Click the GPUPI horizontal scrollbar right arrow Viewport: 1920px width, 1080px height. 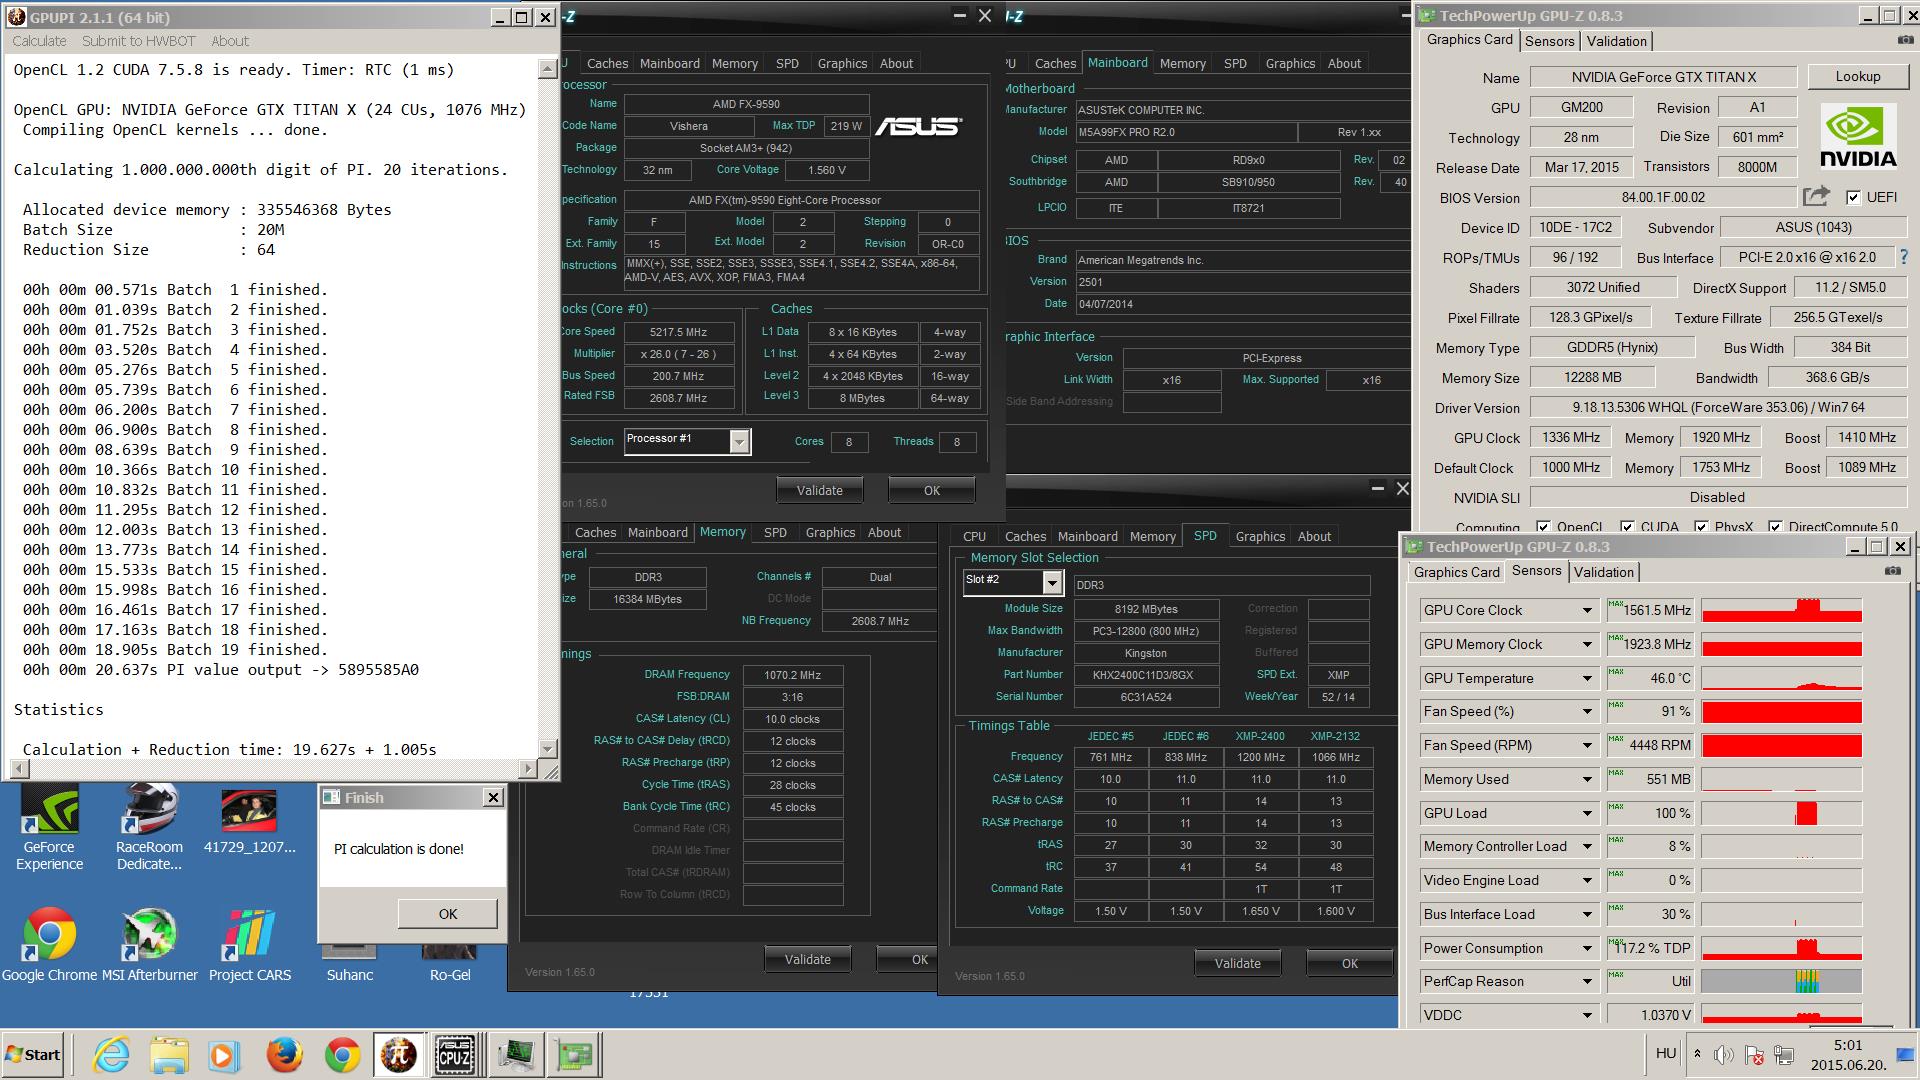click(528, 769)
